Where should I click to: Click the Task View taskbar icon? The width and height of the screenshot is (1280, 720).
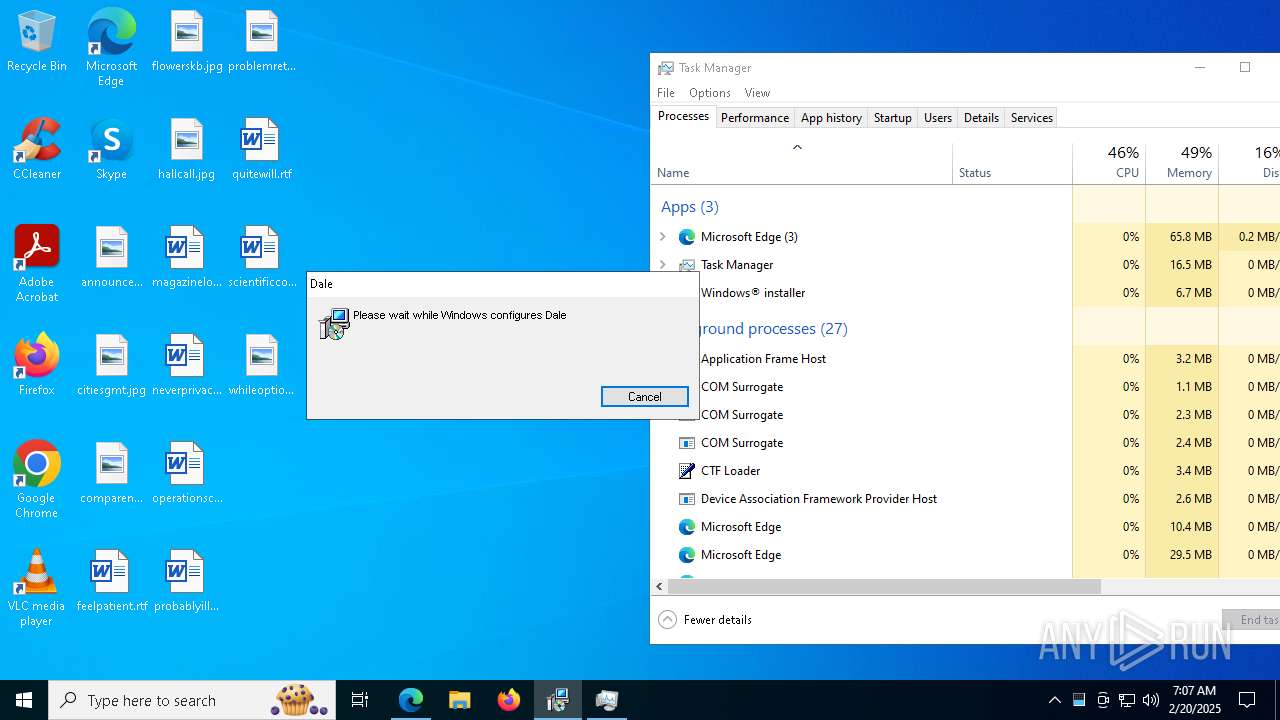point(360,700)
